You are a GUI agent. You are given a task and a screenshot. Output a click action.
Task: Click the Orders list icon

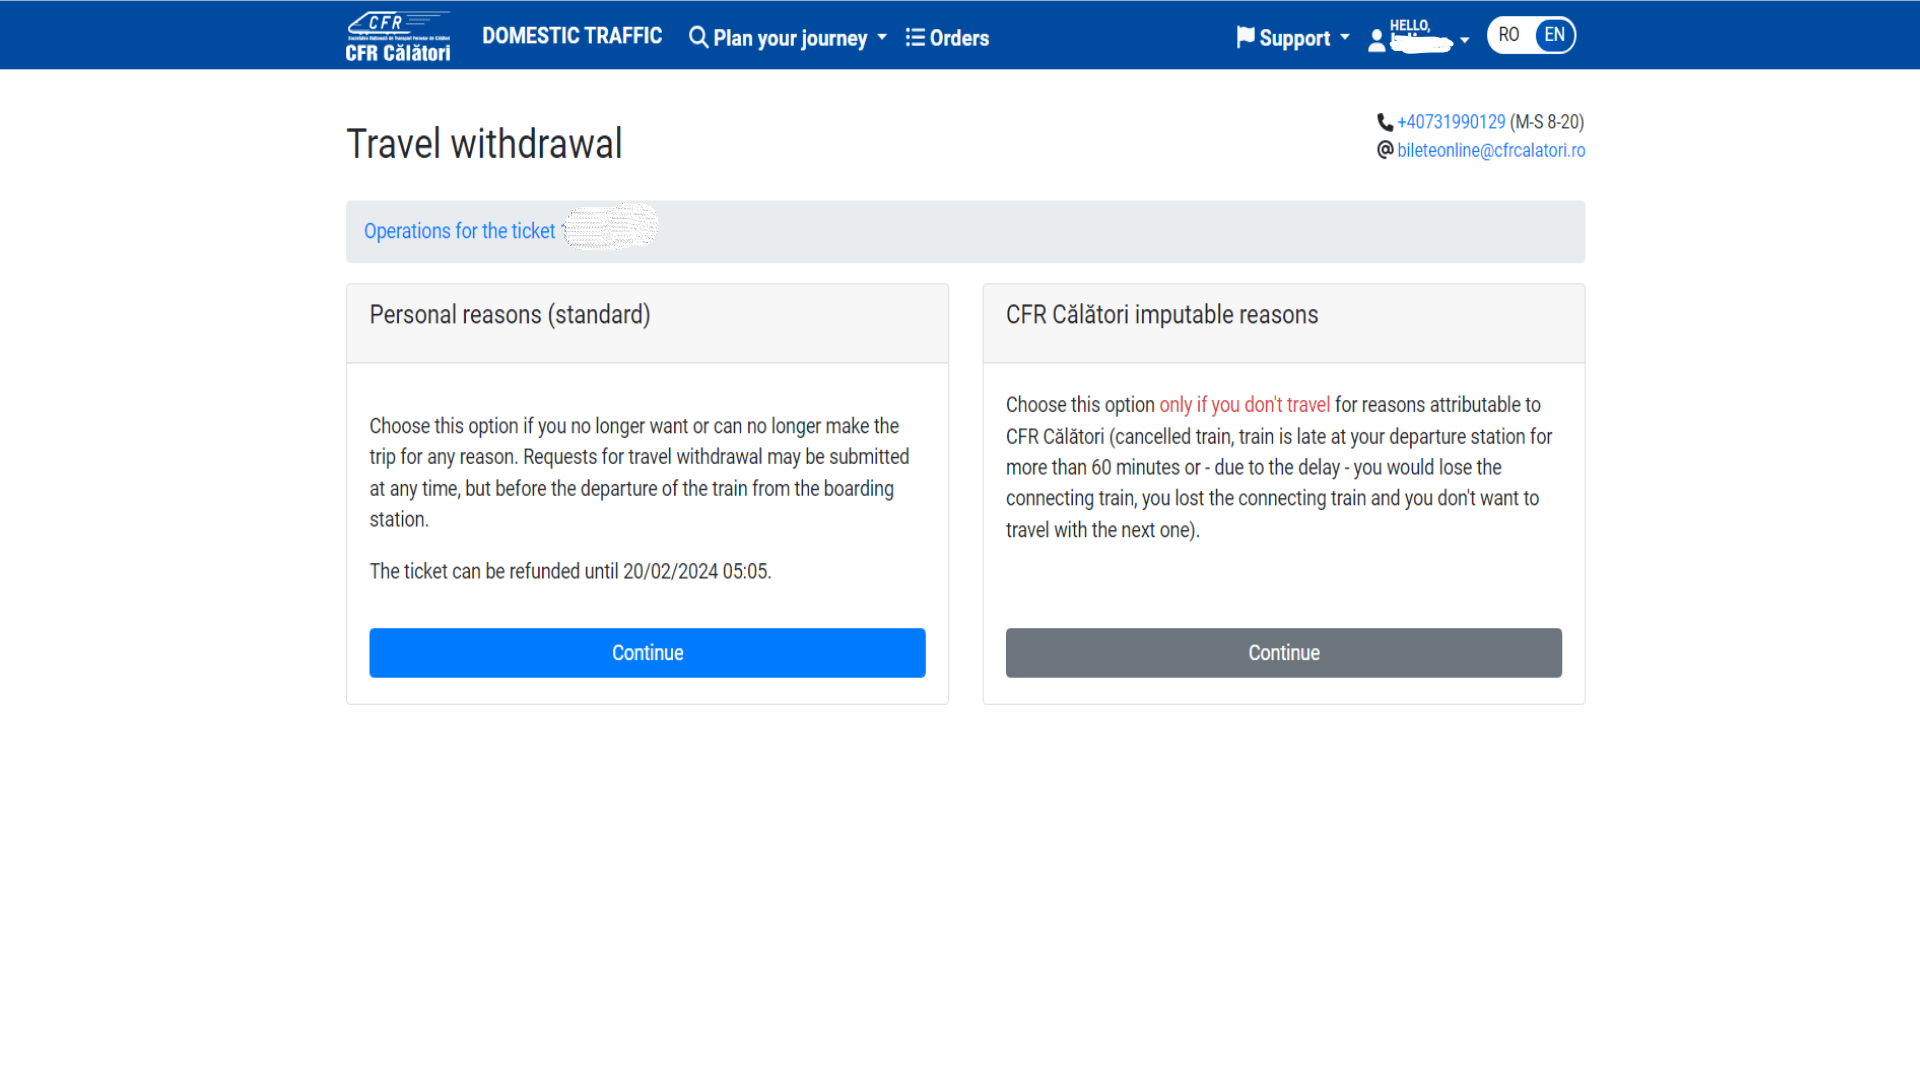pyautogui.click(x=915, y=37)
